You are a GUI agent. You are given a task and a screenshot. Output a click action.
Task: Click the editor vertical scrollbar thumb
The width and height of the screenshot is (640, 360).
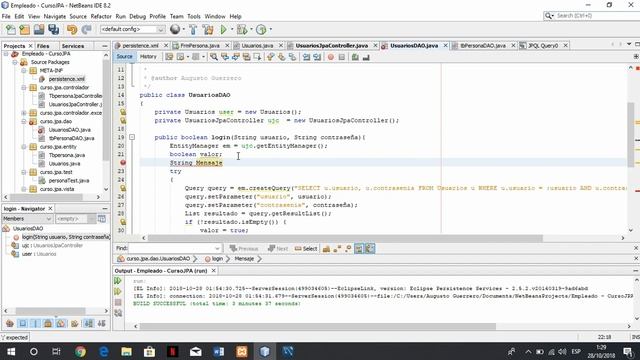(631, 135)
